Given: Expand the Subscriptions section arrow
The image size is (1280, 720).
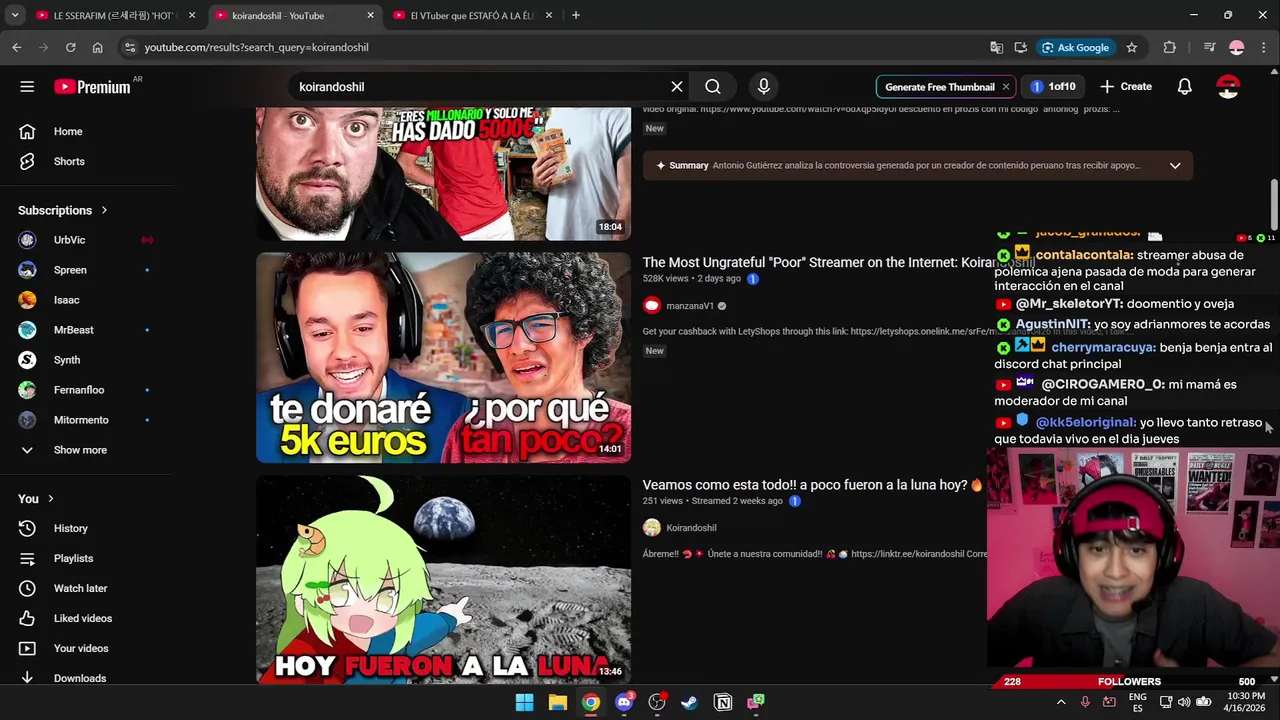Looking at the screenshot, I should 103,211.
